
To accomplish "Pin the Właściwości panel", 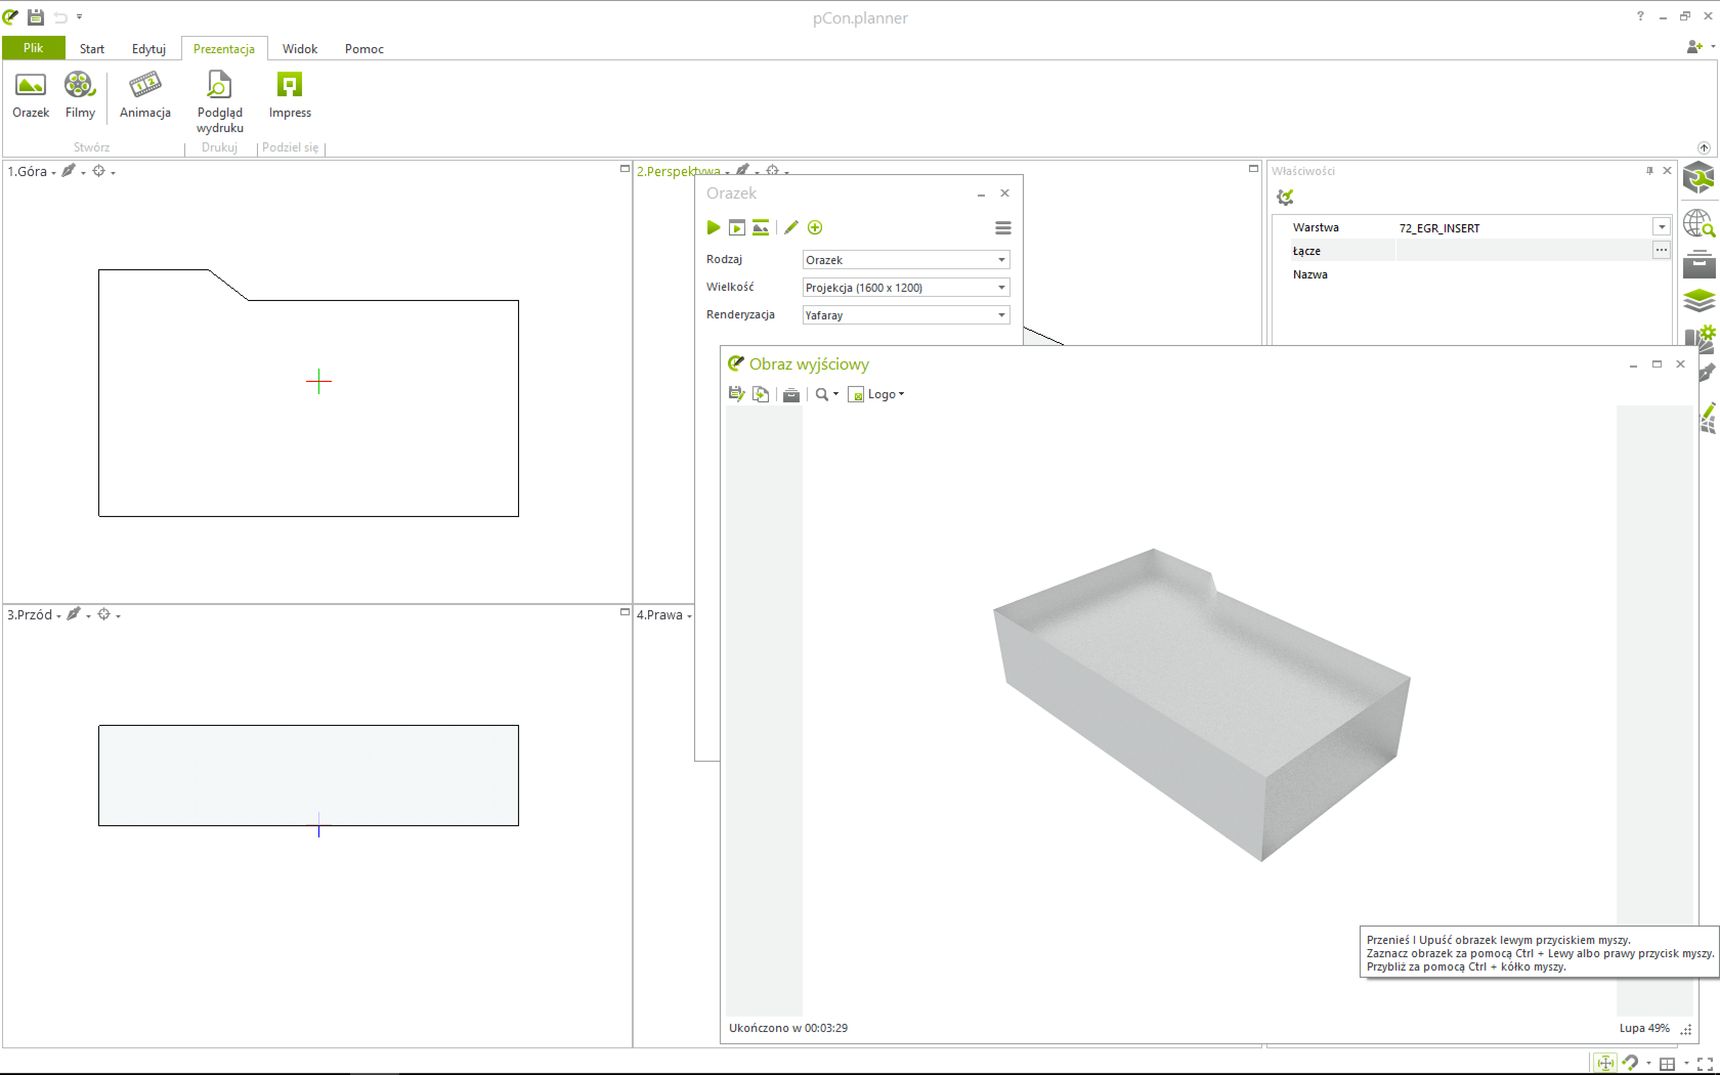I will (1649, 171).
